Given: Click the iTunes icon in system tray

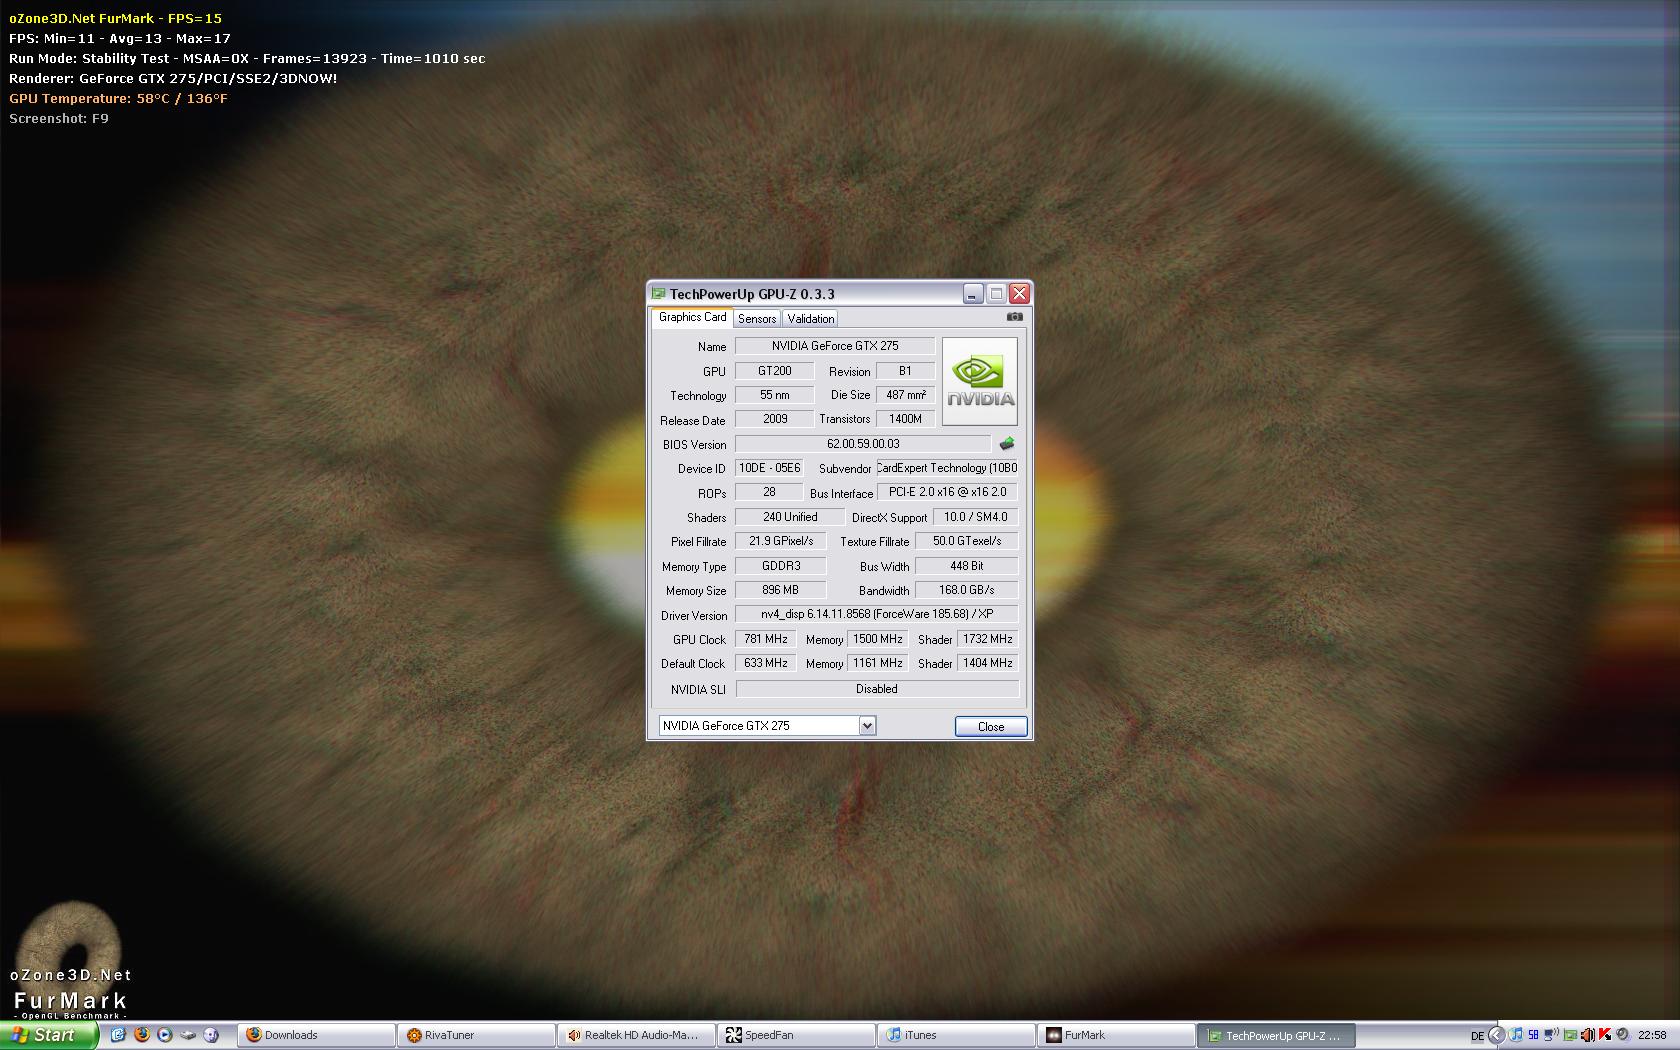Looking at the screenshot, I should [x=1516, y=1035].
